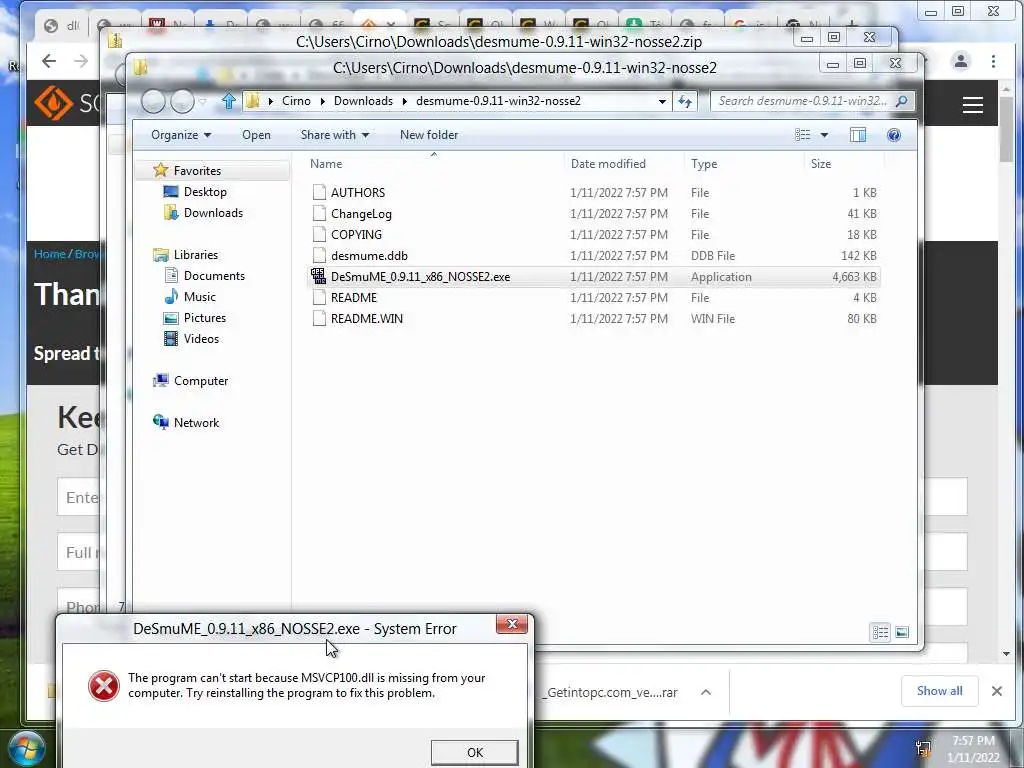
Task: Click the refresh icon beside address bar
Action: pyautogui.click(x=684, y=101)
